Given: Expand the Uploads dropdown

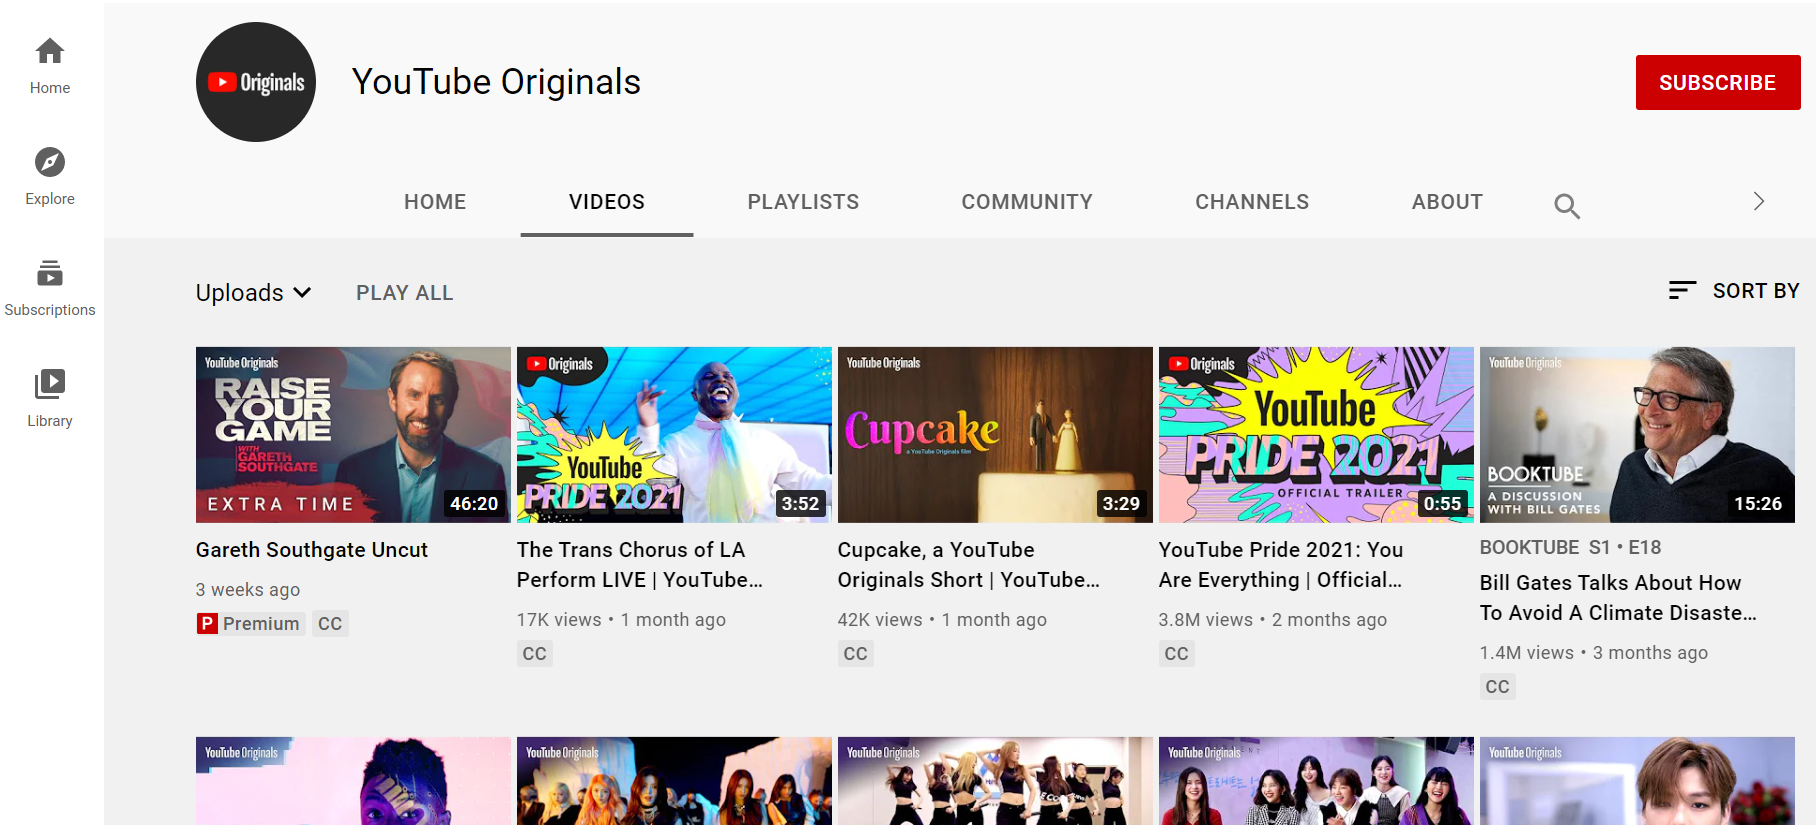Looking at the screenshot, I should pos(254,293).
